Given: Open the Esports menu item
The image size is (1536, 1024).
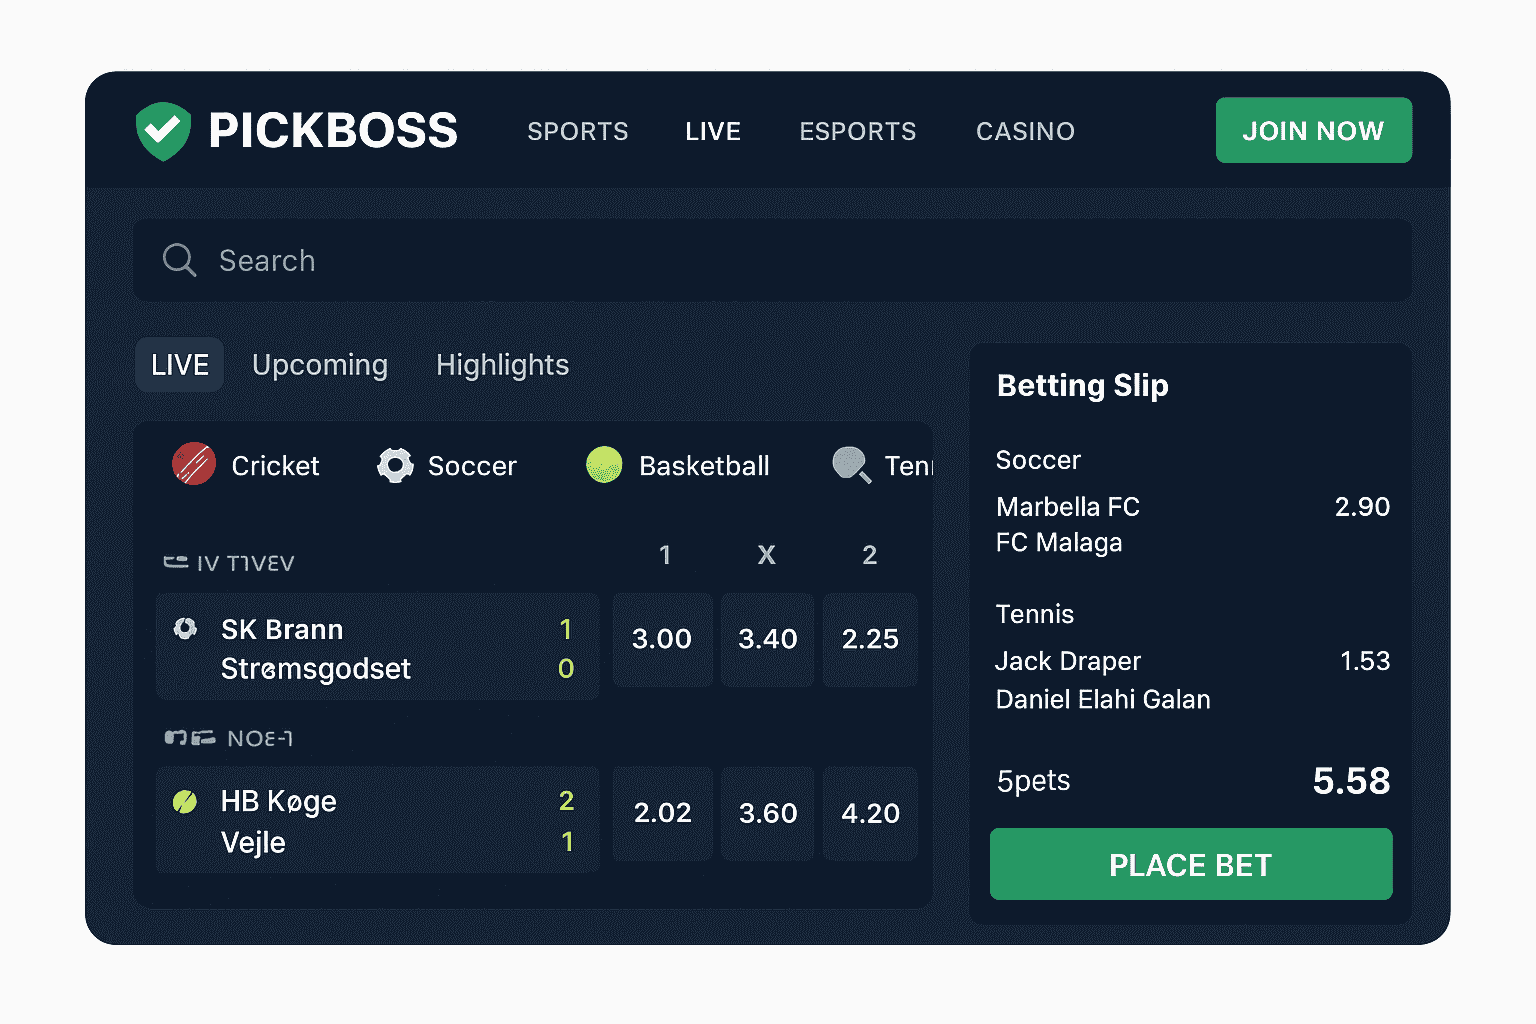Looking at the screenshot, I should coord(857,131).
